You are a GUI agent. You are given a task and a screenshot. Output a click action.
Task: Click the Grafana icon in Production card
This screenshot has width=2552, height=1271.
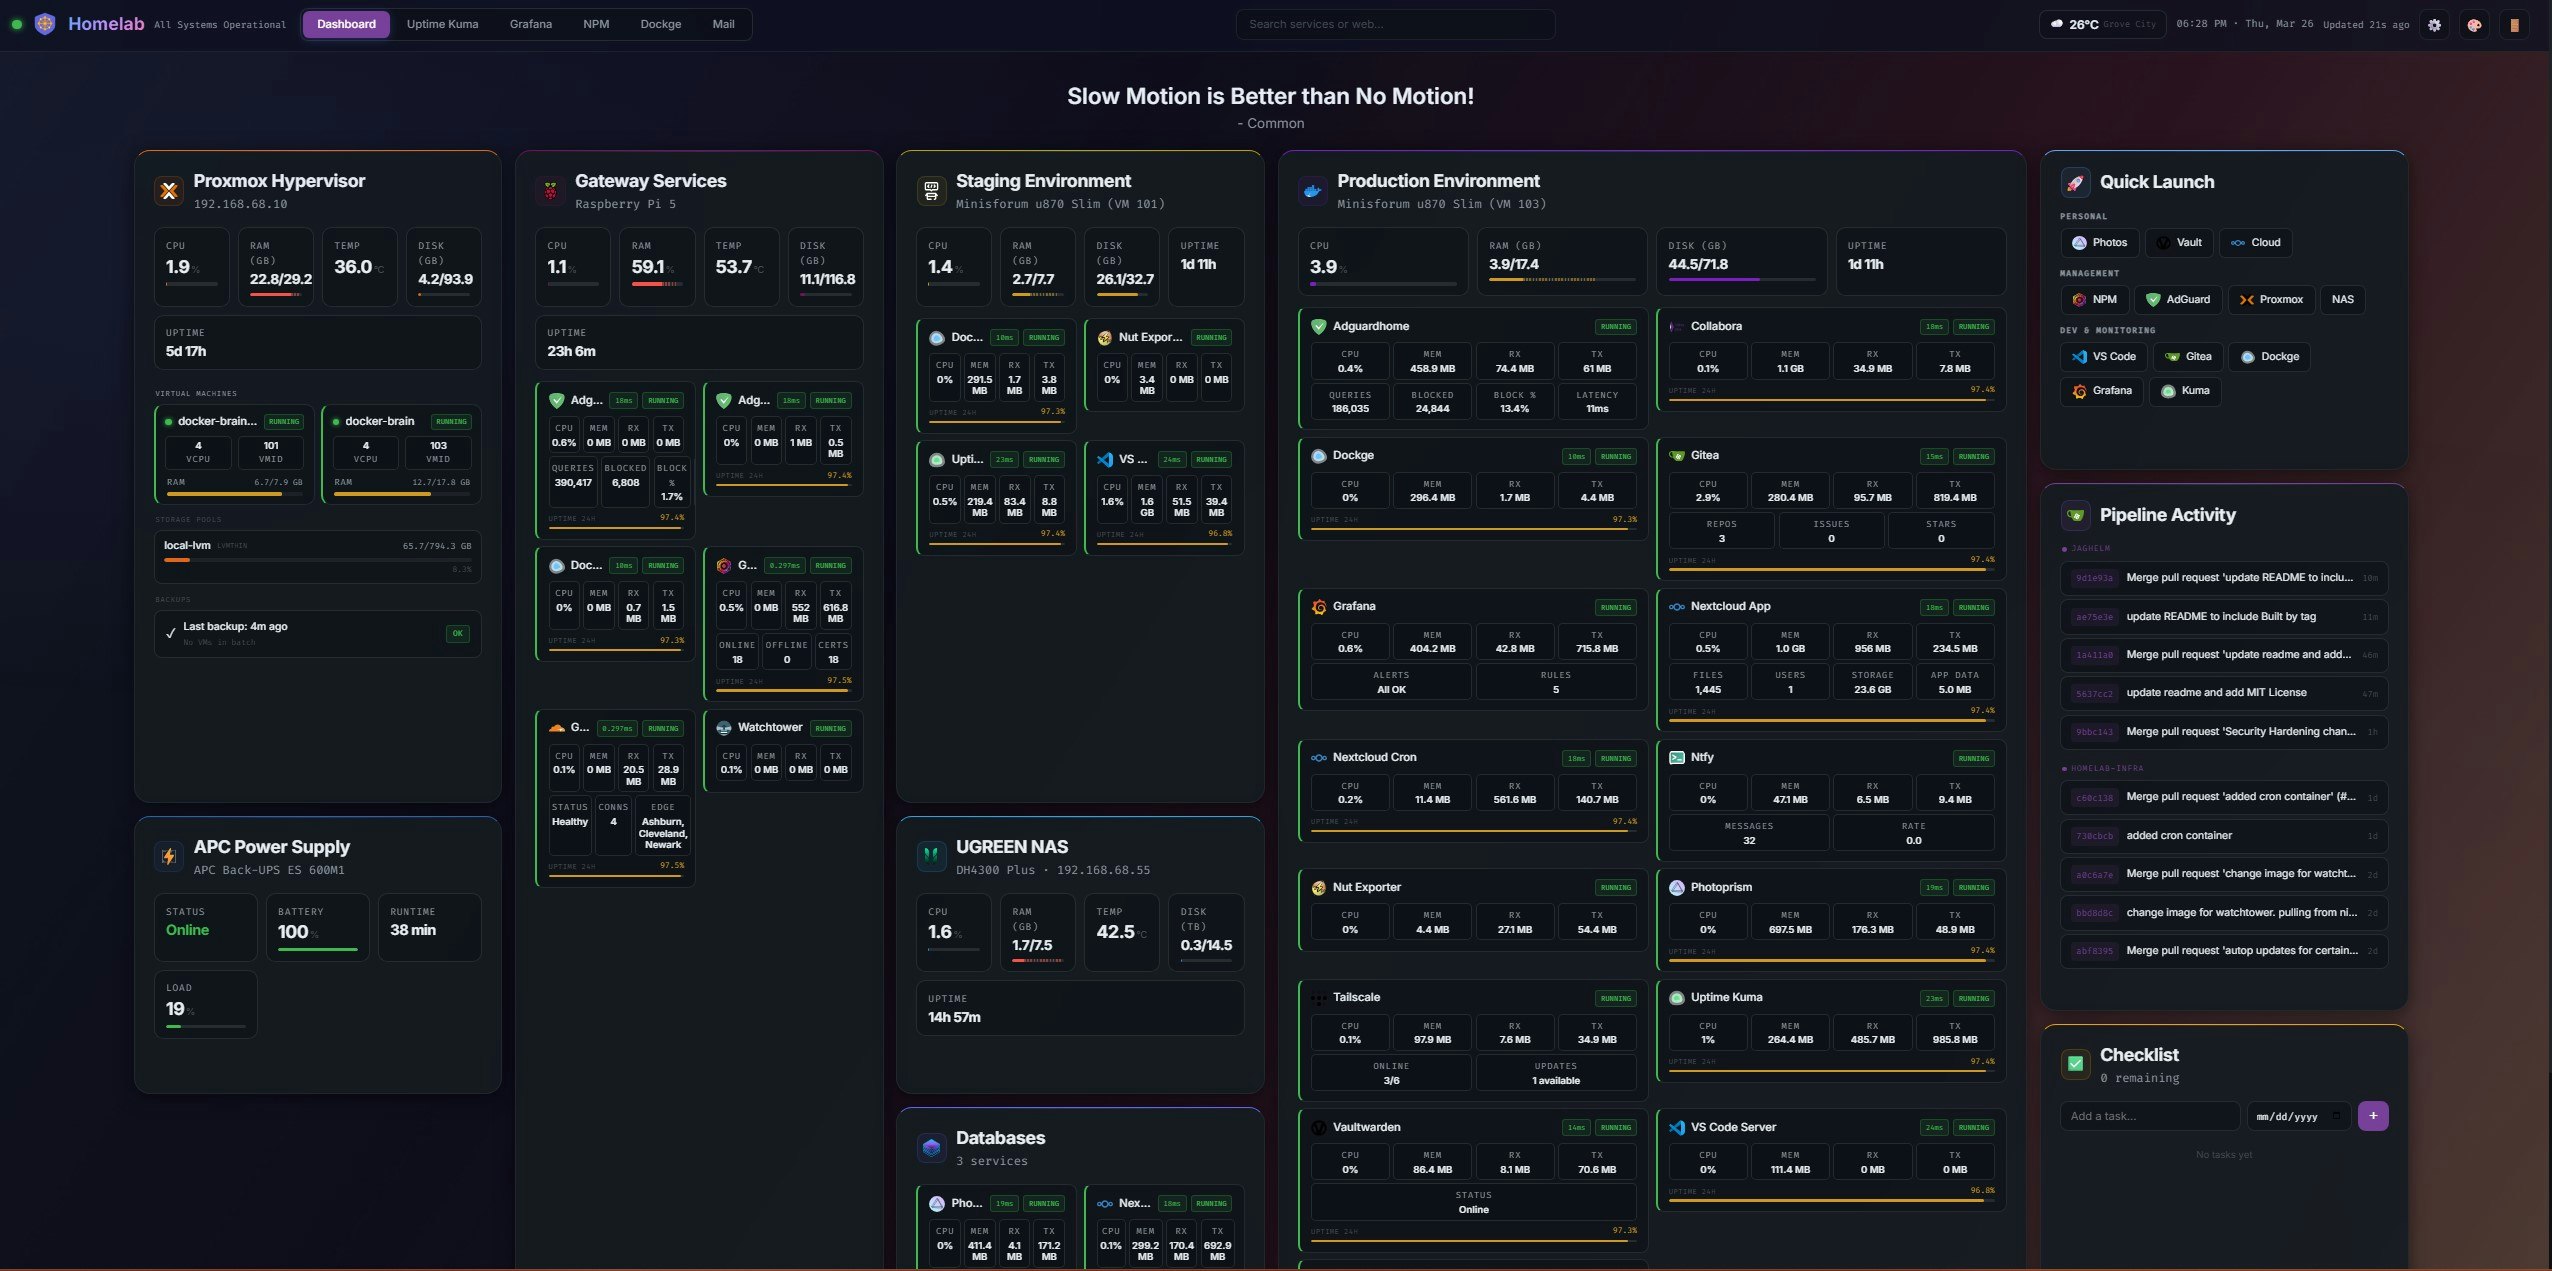click(1319, 606)
